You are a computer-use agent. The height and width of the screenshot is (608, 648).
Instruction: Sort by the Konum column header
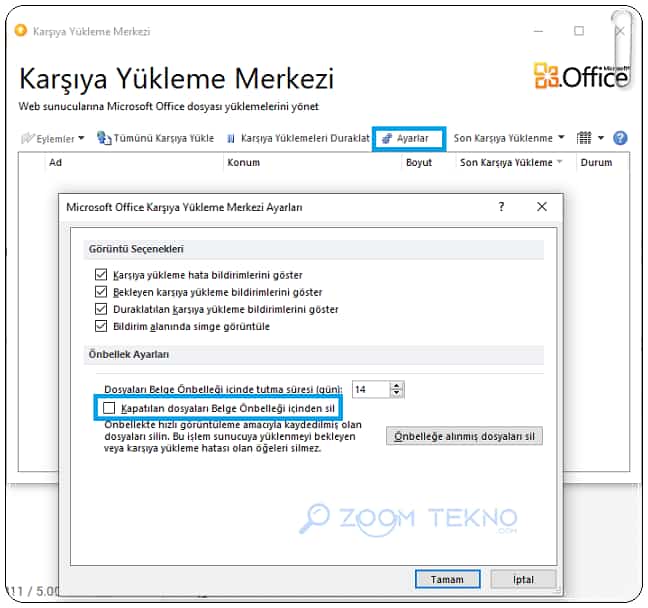click(243, 162)
